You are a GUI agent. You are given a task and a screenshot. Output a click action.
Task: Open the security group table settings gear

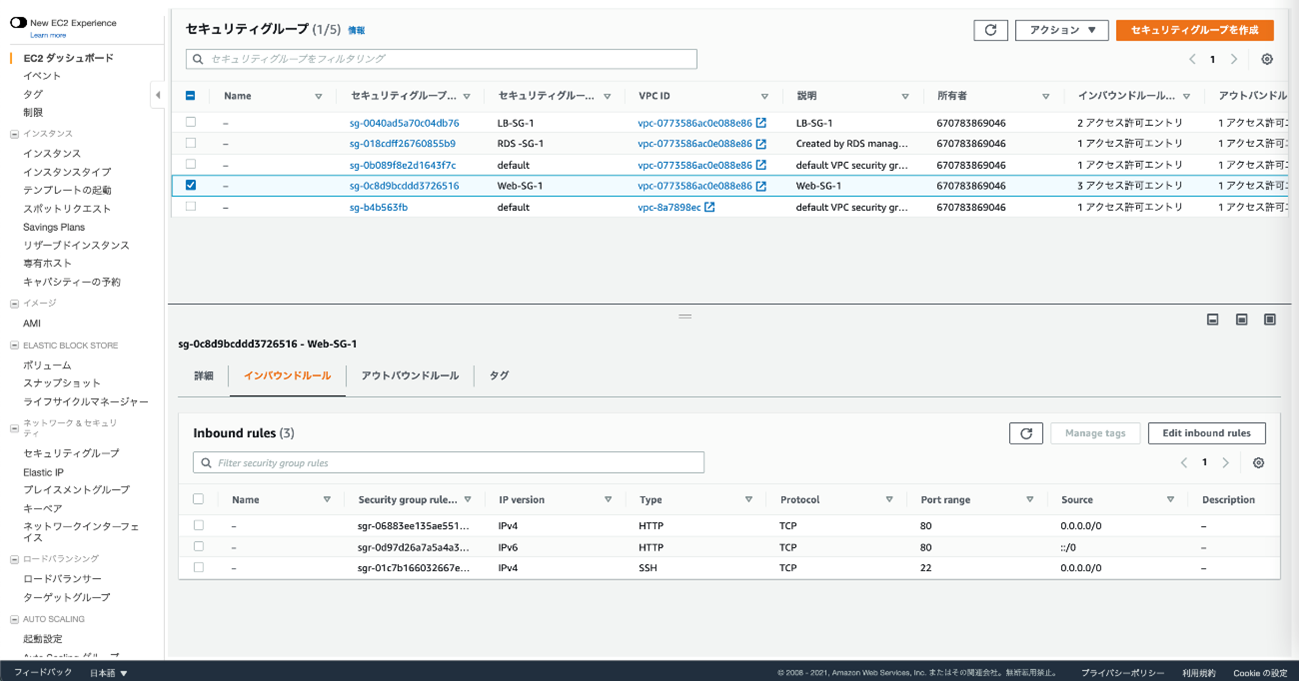(x=1267, y=59)
